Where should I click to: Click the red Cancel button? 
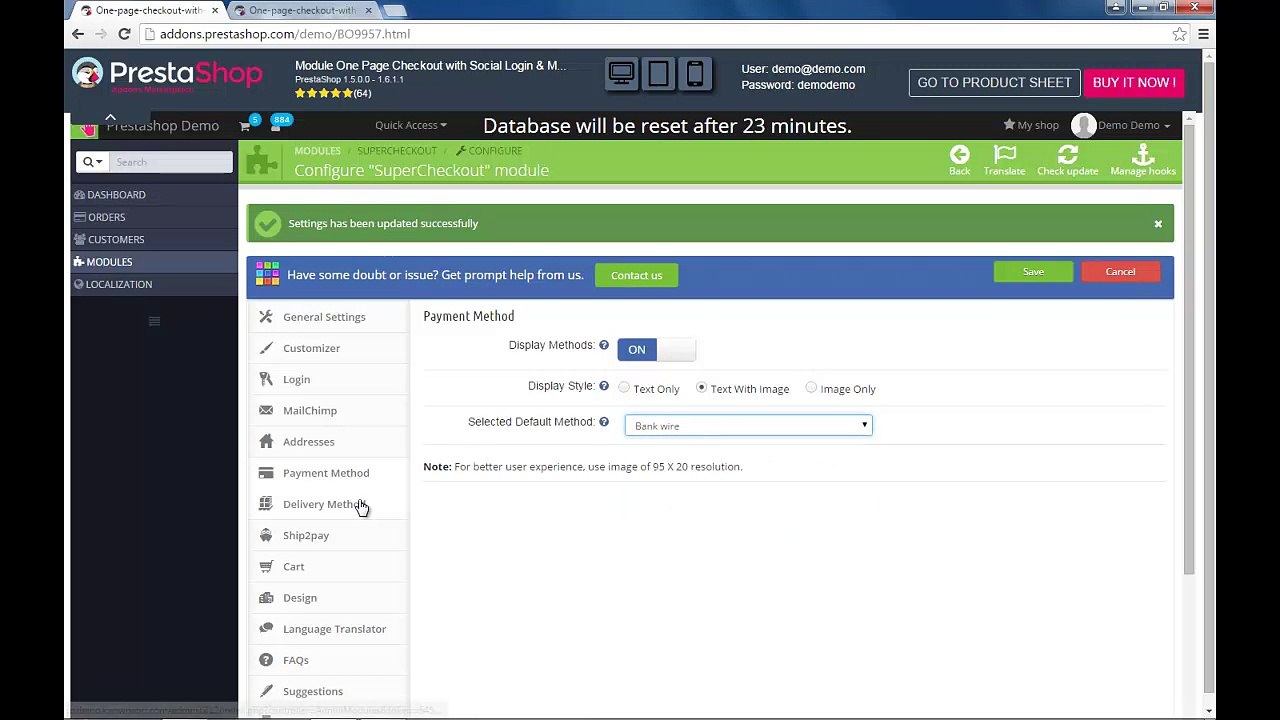tap(1120, 272)
